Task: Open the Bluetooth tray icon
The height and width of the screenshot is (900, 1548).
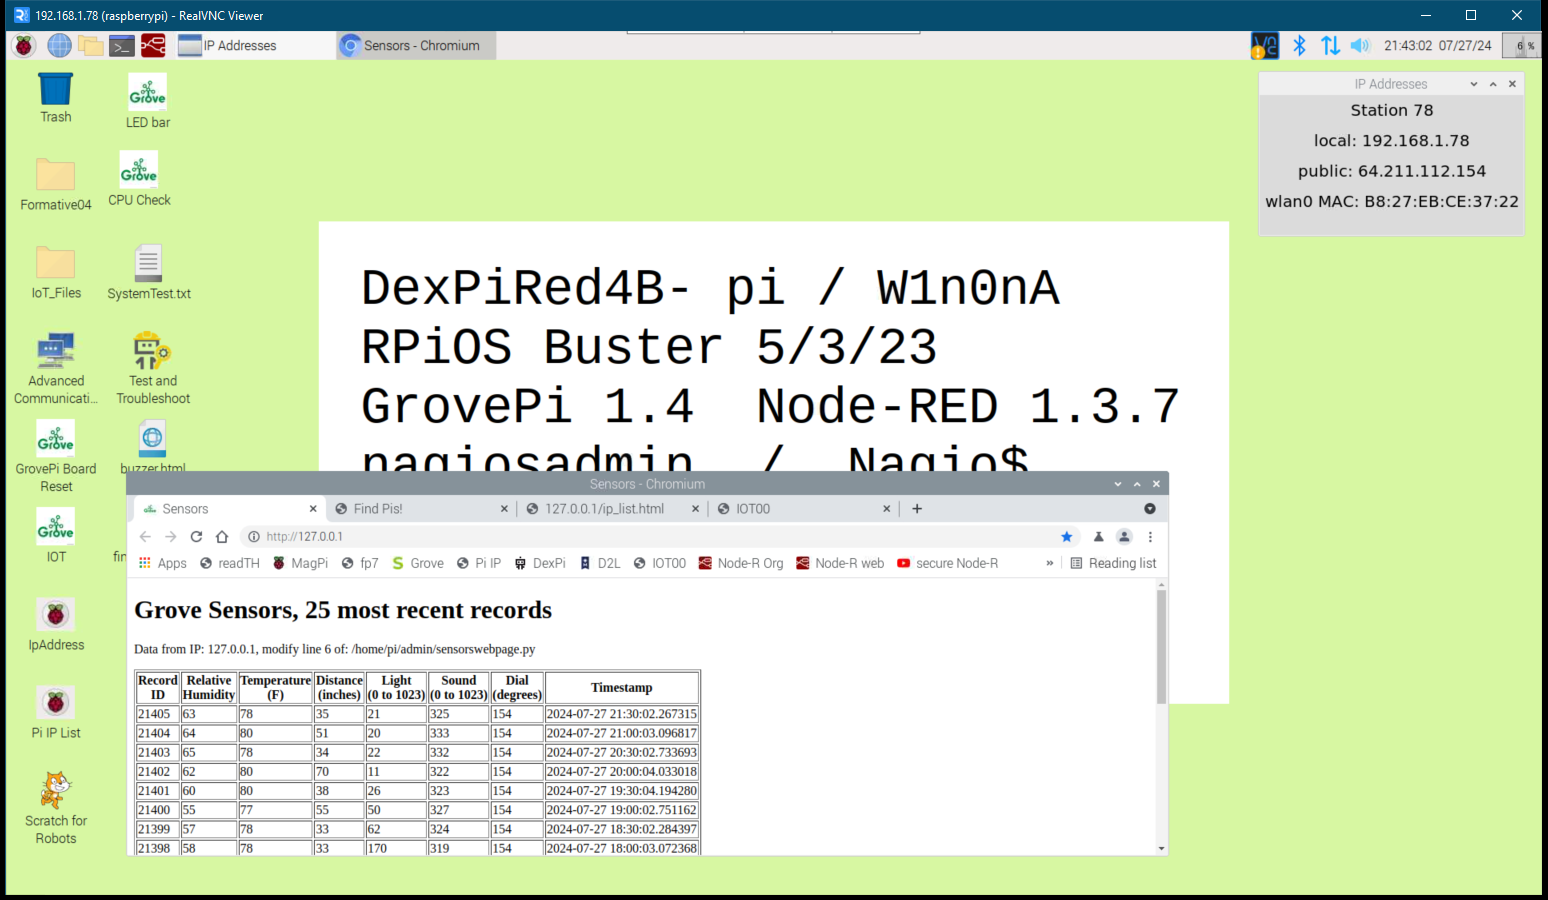Action: click(1299, 45)
